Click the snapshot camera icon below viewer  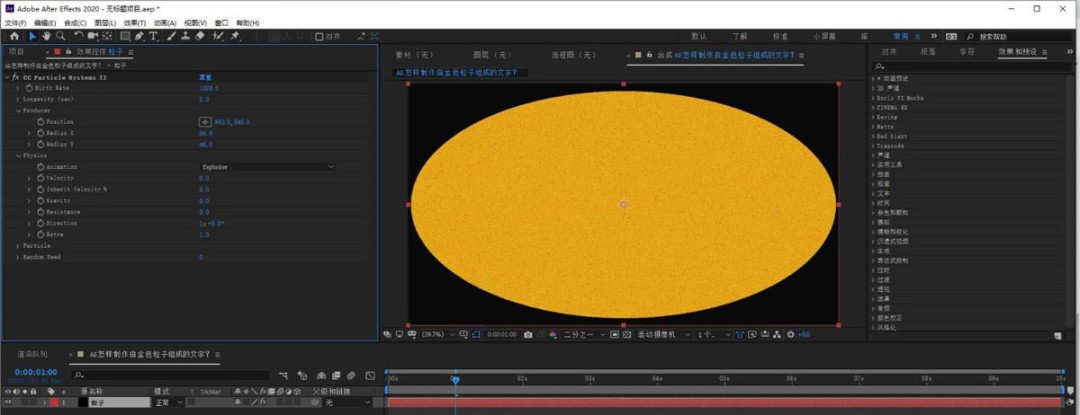[528, 334]
